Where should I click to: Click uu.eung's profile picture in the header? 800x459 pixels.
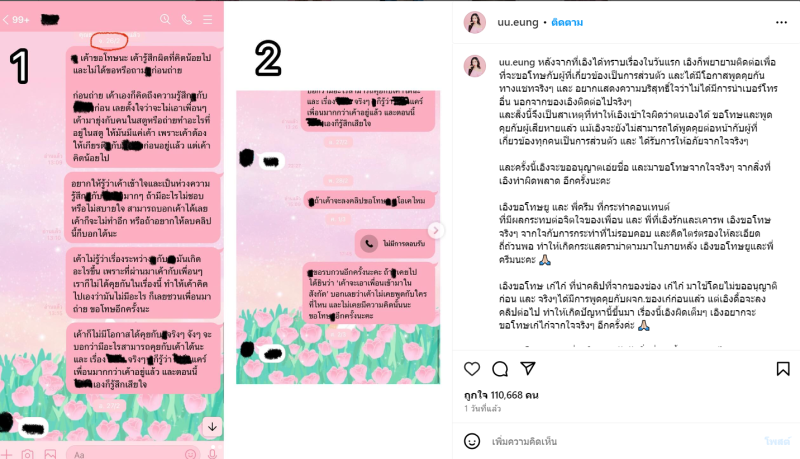pyautogui.click(x=474, y=22)
